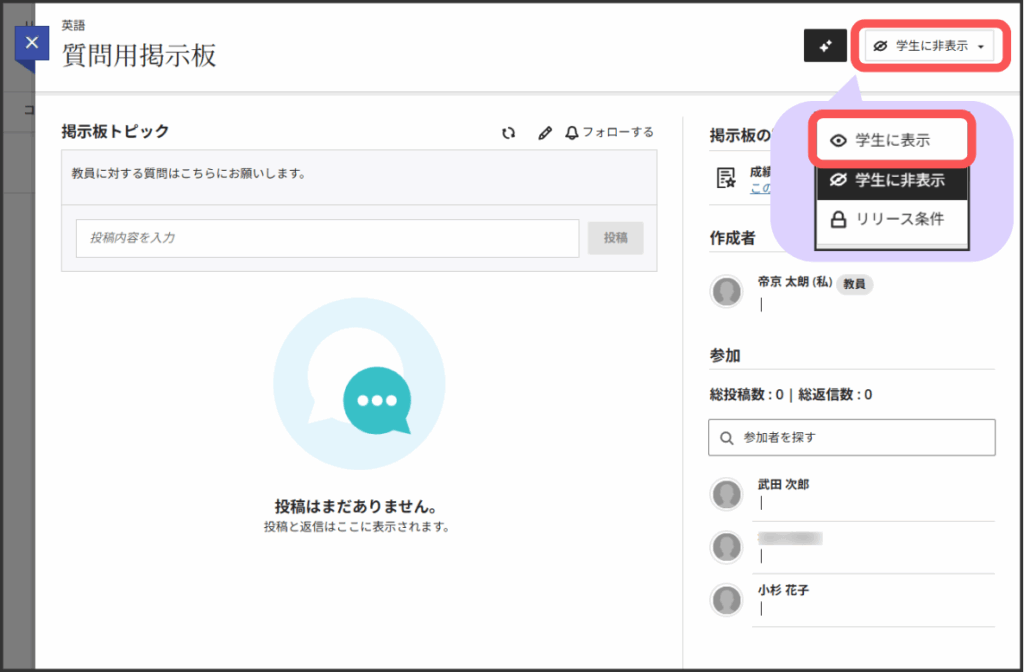The image size is (1024, 672).
Task: Open the 学生に非表示 visibility dropdown button
Action: [x=928, y=46]
